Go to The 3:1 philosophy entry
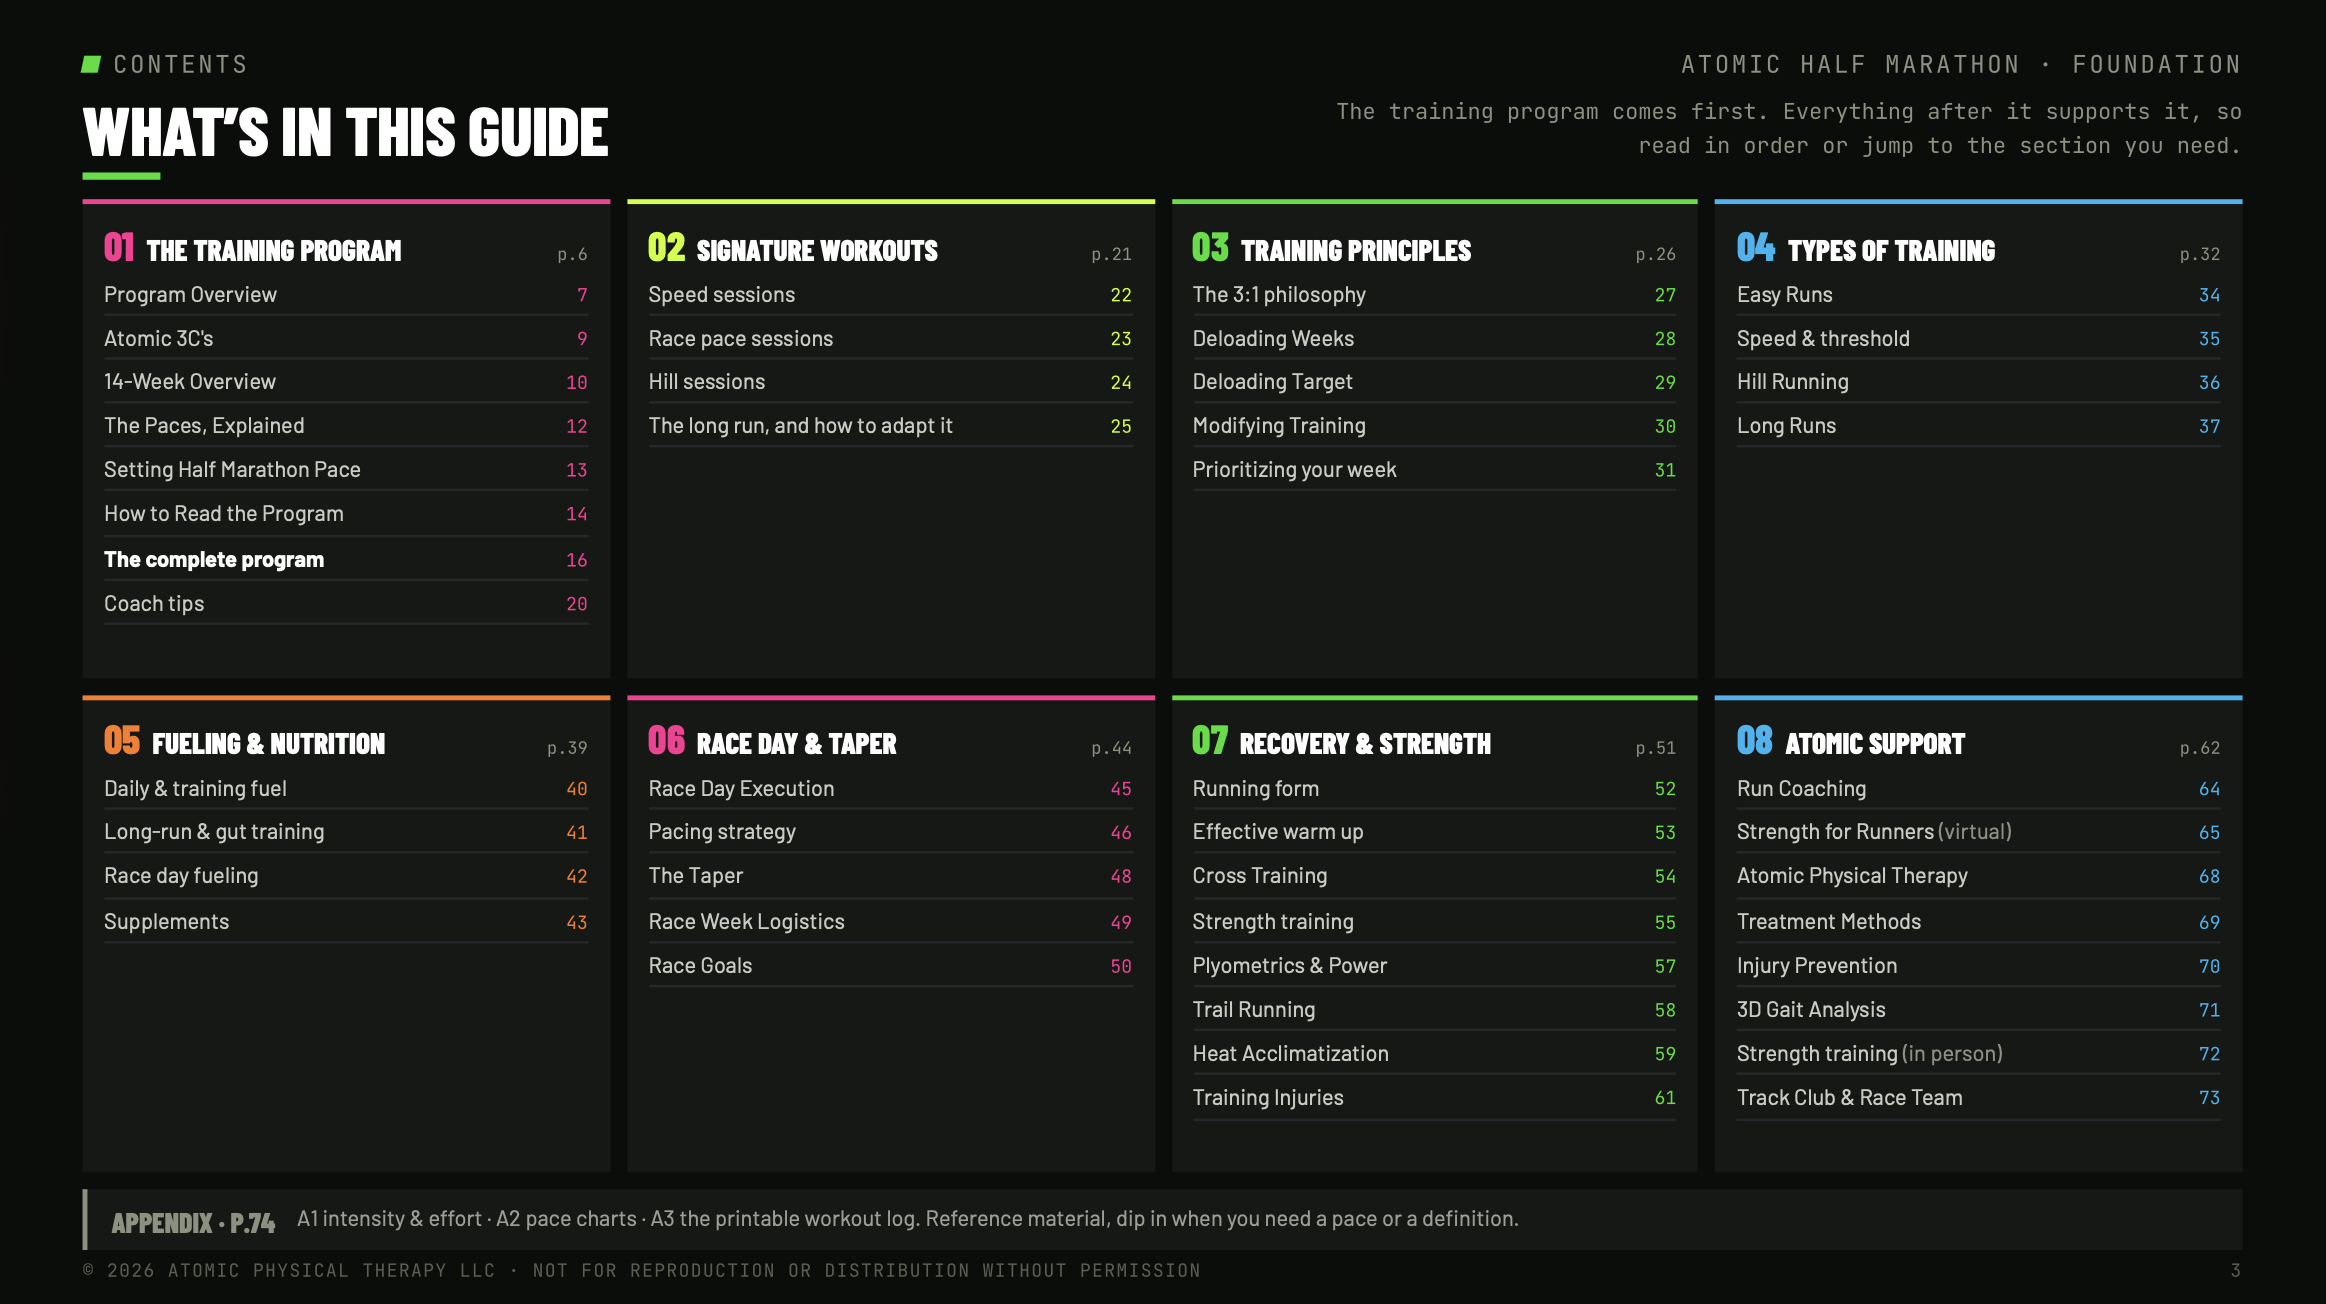Viewport: 2326px width, 1304px height. click(x=1434, y=295)
